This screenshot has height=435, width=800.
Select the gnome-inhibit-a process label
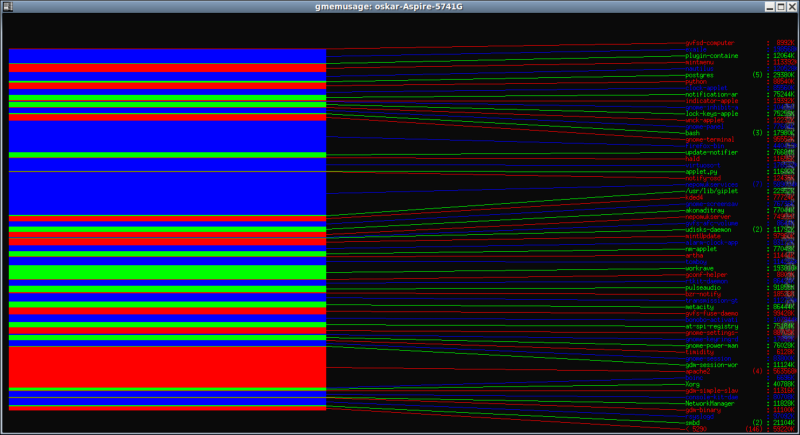click(711, 108)
